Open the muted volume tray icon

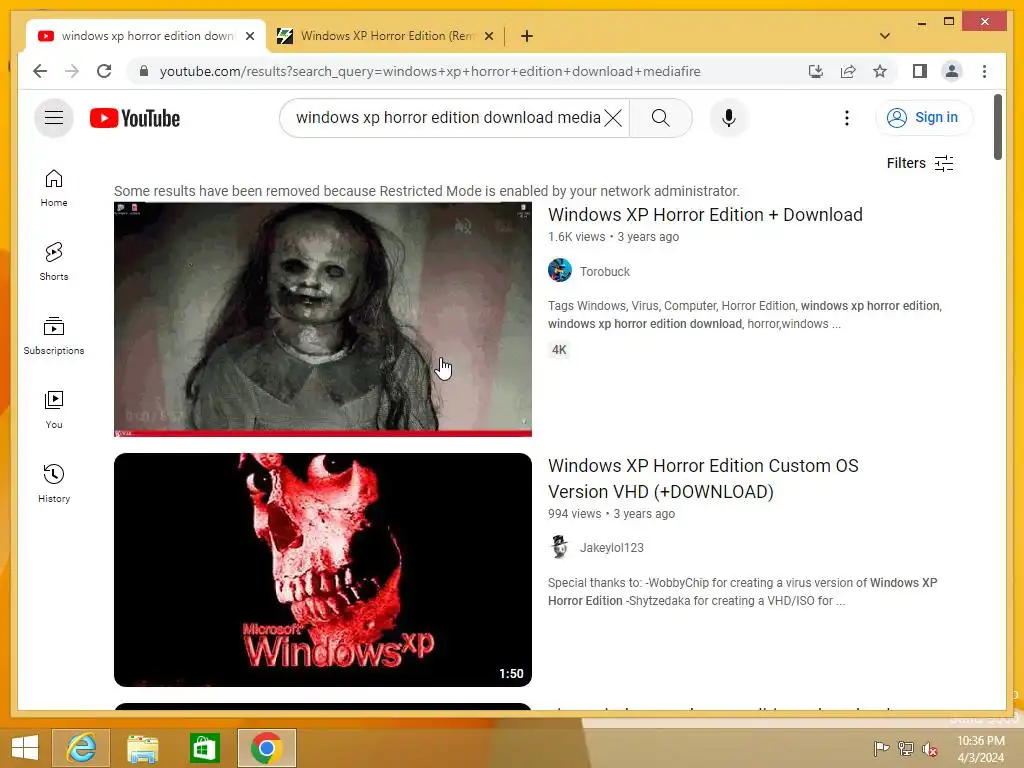coord(929,749)
